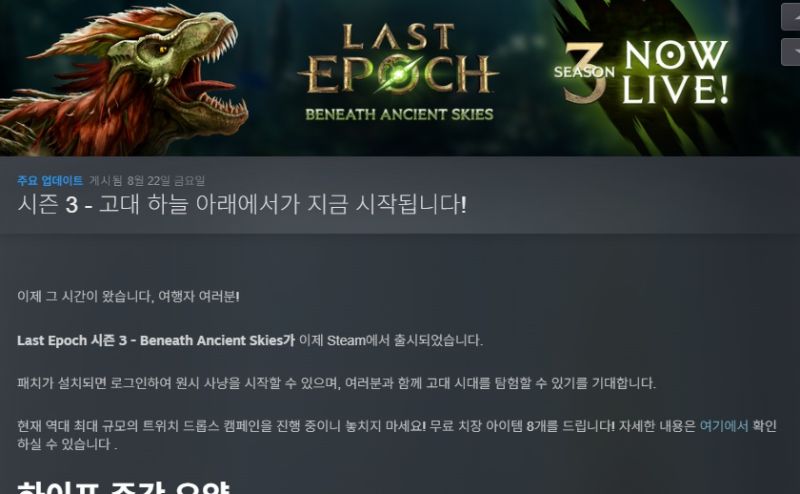Click the large Season 3 numeral

[584, 71]
